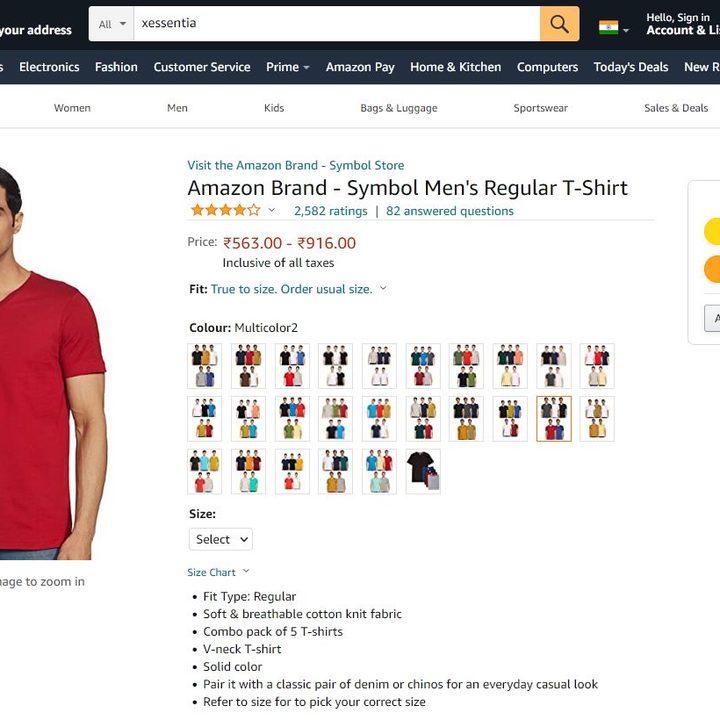Open the chevron beside the star rating
The width and height of the screenshot is (720, 720).
tap(271, 211)
